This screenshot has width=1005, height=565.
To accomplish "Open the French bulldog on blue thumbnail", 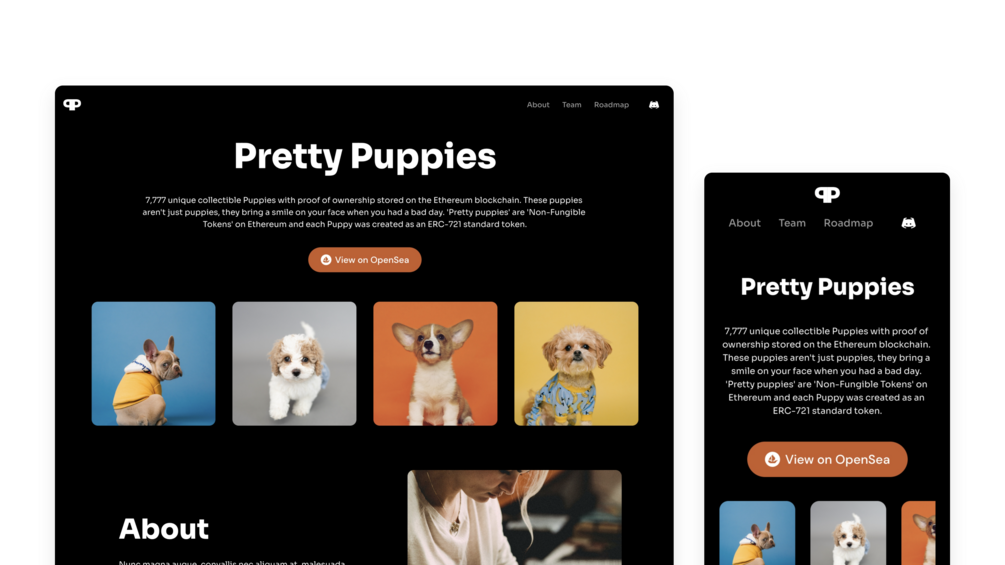I will [x=153, y=364].
